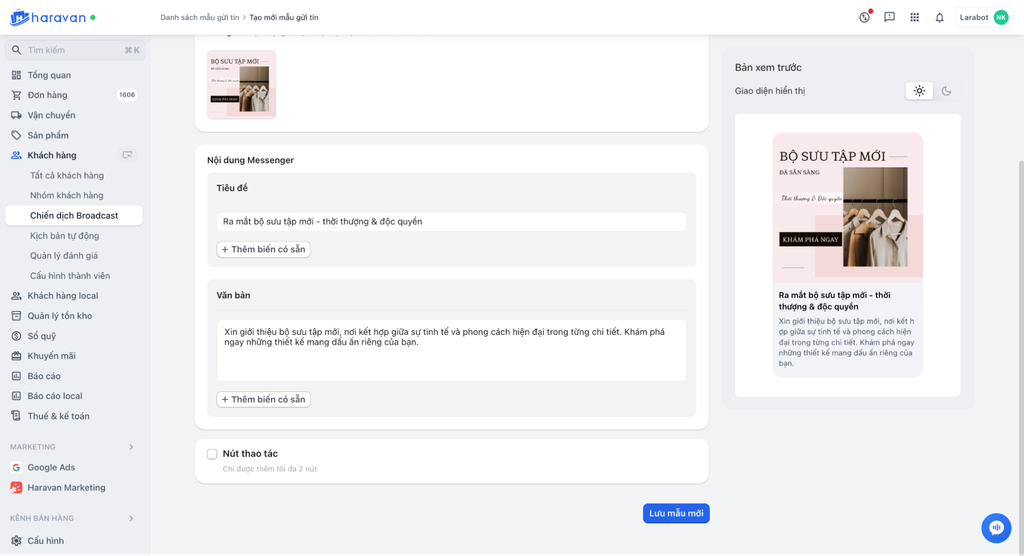1024x556 pixels.
Task: Click the Google Ads sidebar icon
Action: pyautogui.click(x=16, y=467)
